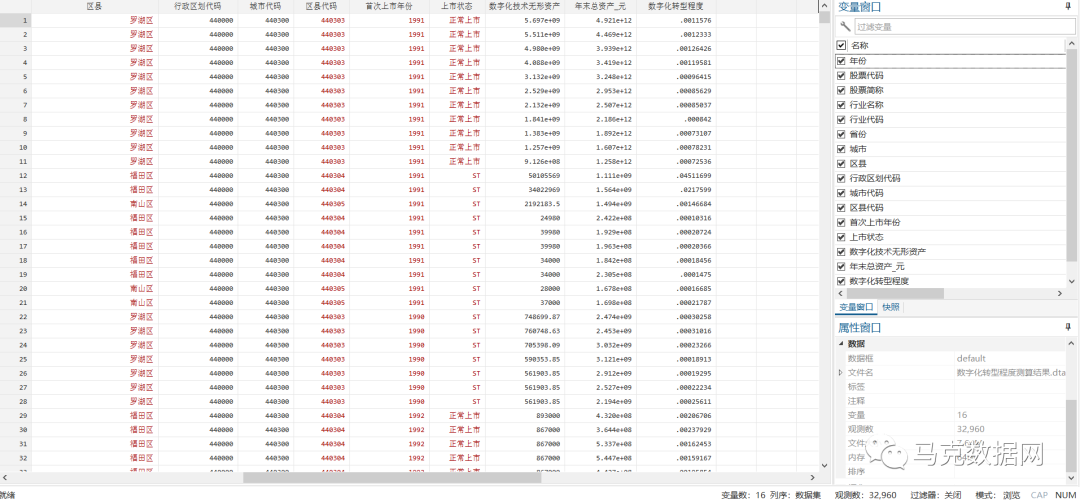Uncheck the 行业名称 variable checkbox
Image resolution: width=1080 pixels, height=501 pixels.
(841, 105)
